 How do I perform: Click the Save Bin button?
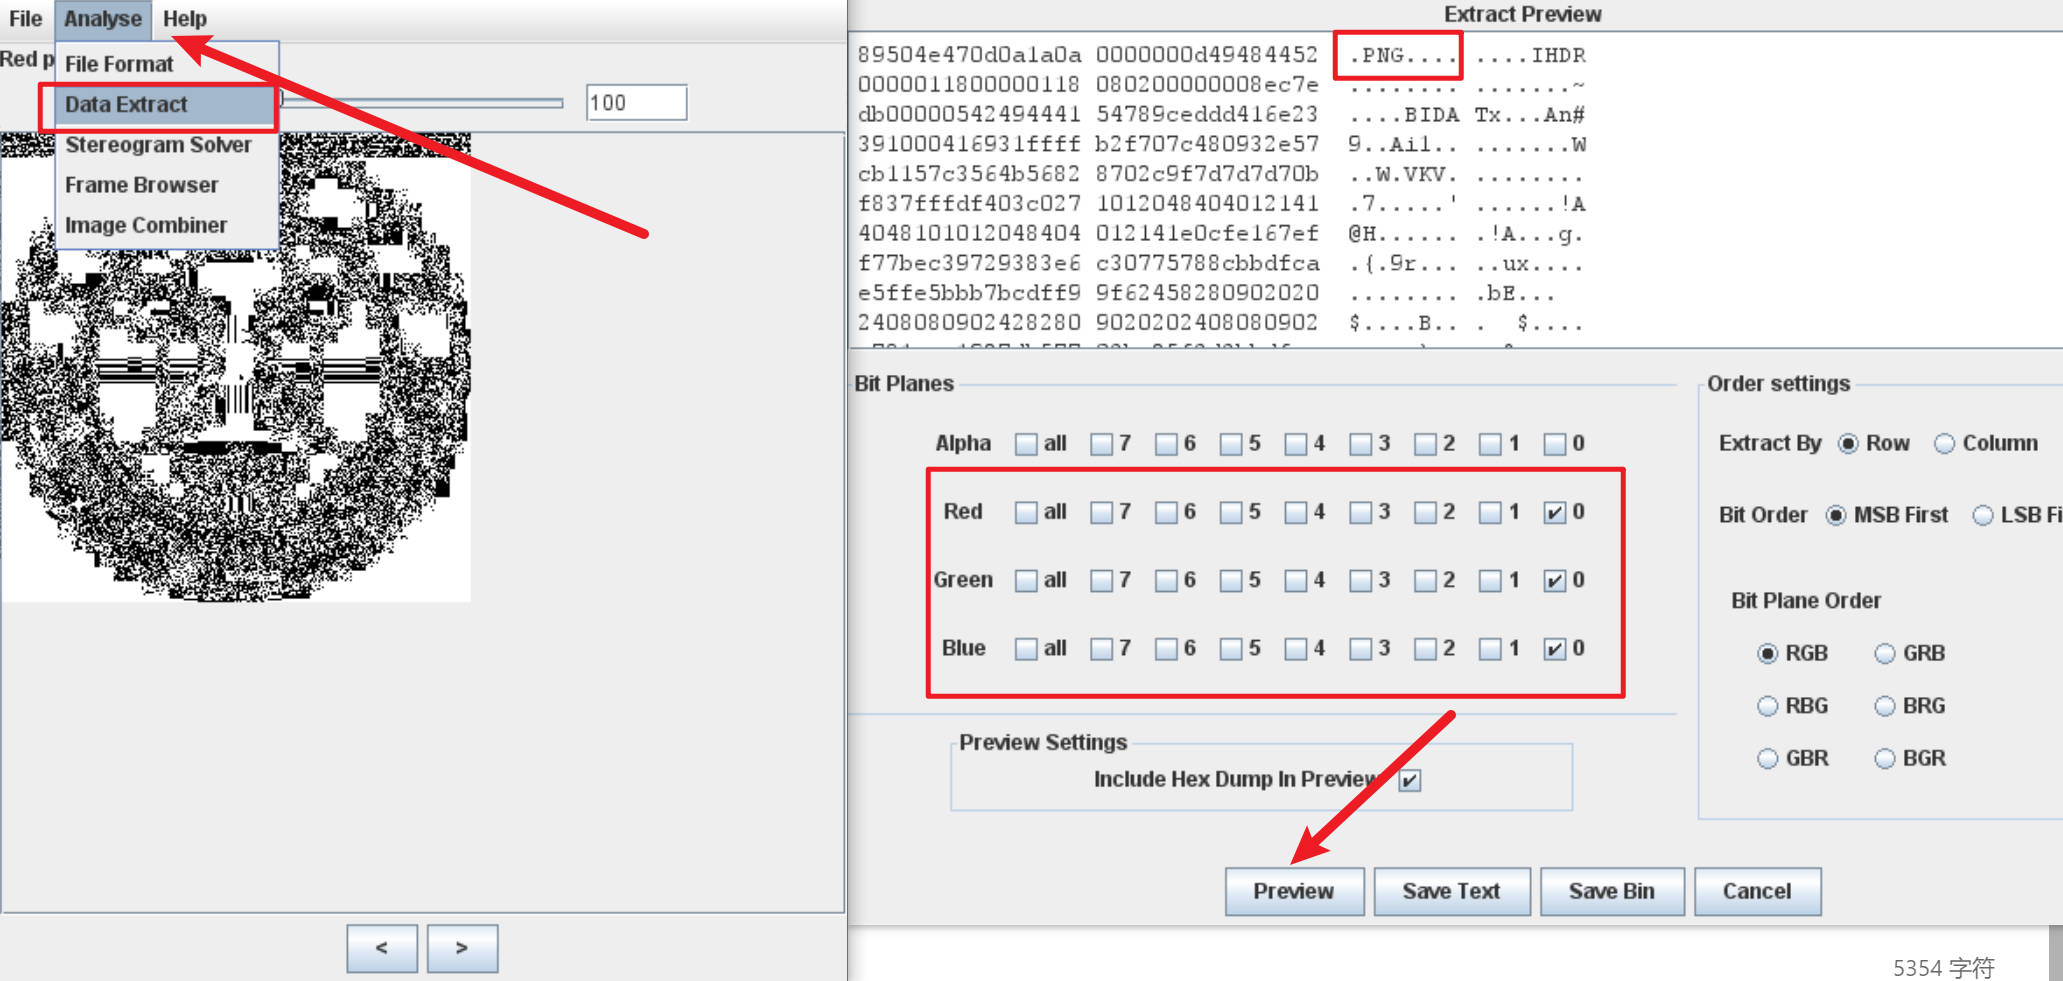(x=1611, y=891)
